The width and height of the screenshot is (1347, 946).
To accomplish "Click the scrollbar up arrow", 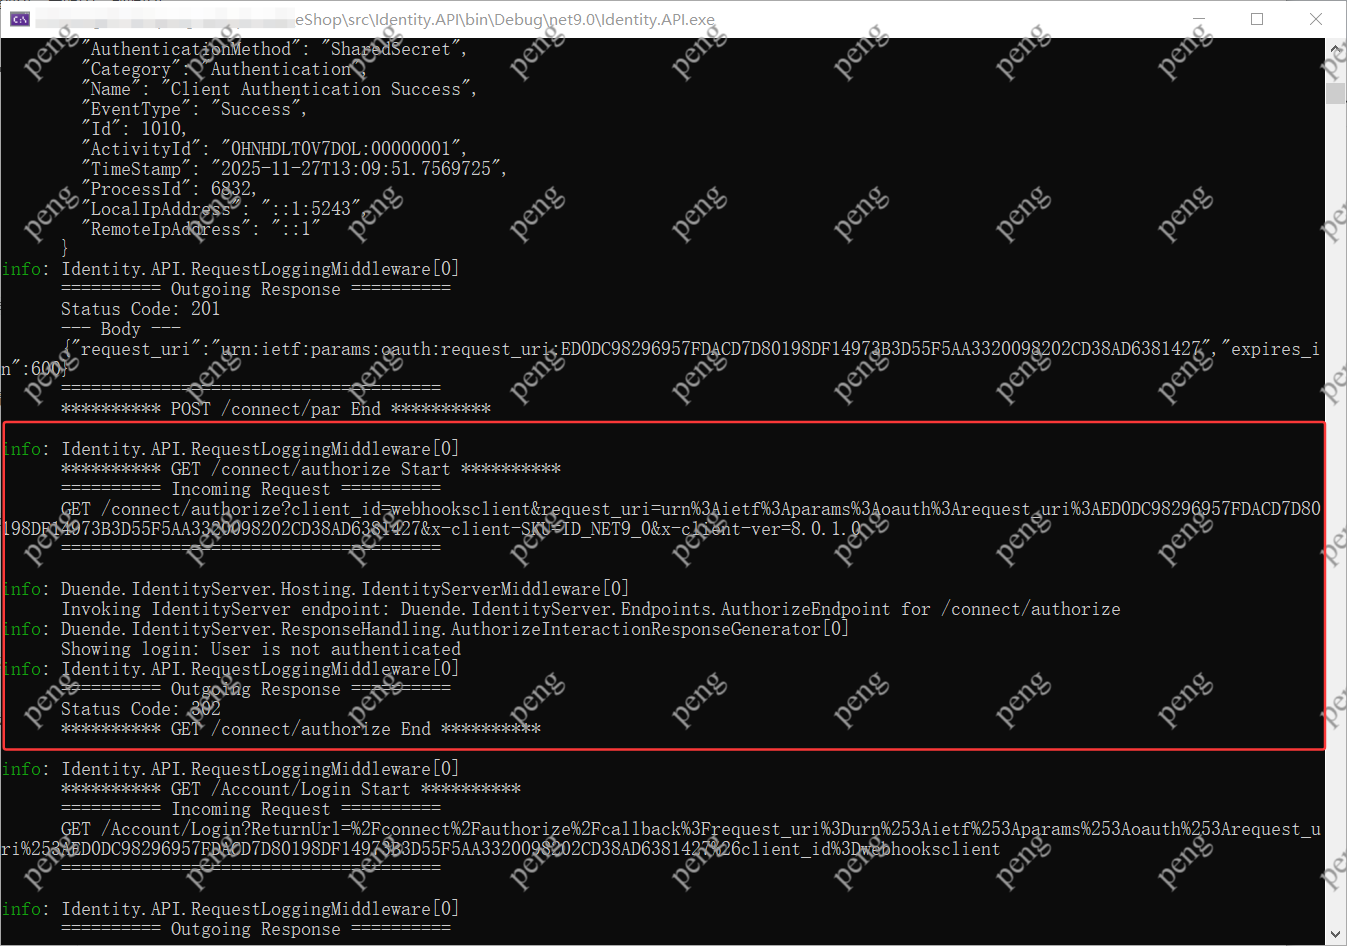I will coord(1335,49).
